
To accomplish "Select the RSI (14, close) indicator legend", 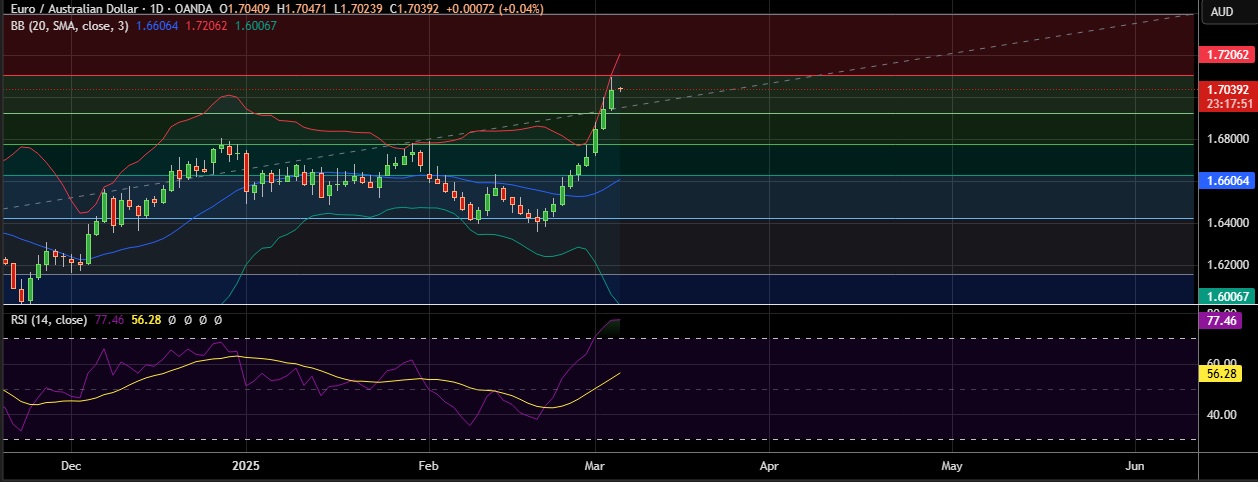I will click(50, 320).
